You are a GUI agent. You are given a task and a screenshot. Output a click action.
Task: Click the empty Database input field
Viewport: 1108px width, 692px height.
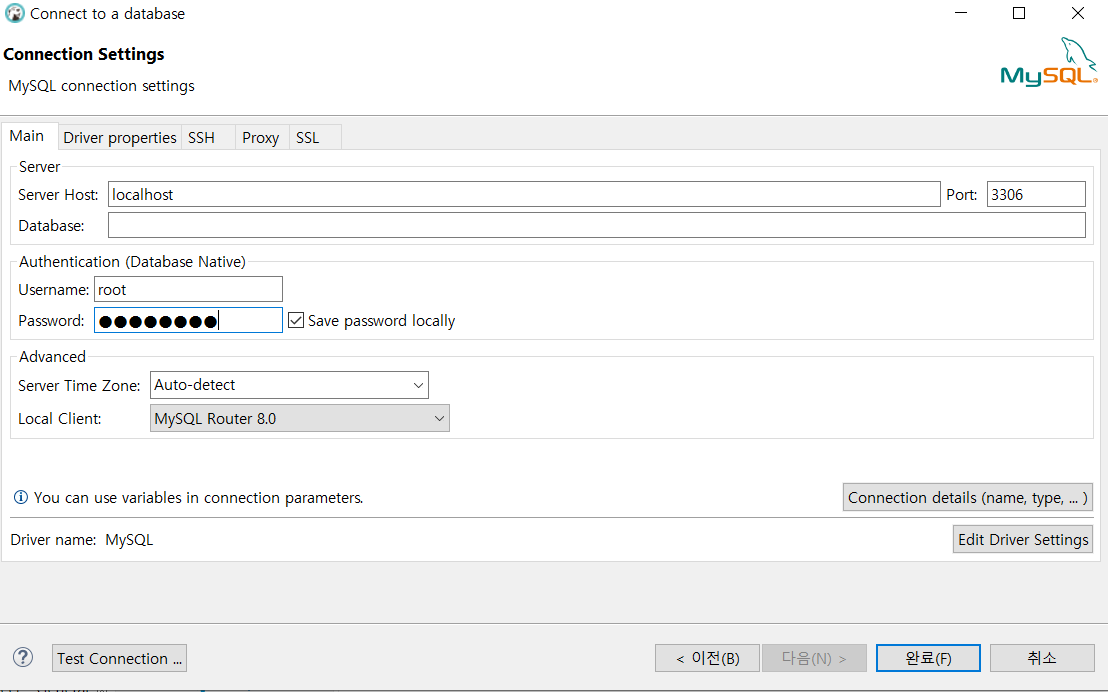[x=596, y=225]
